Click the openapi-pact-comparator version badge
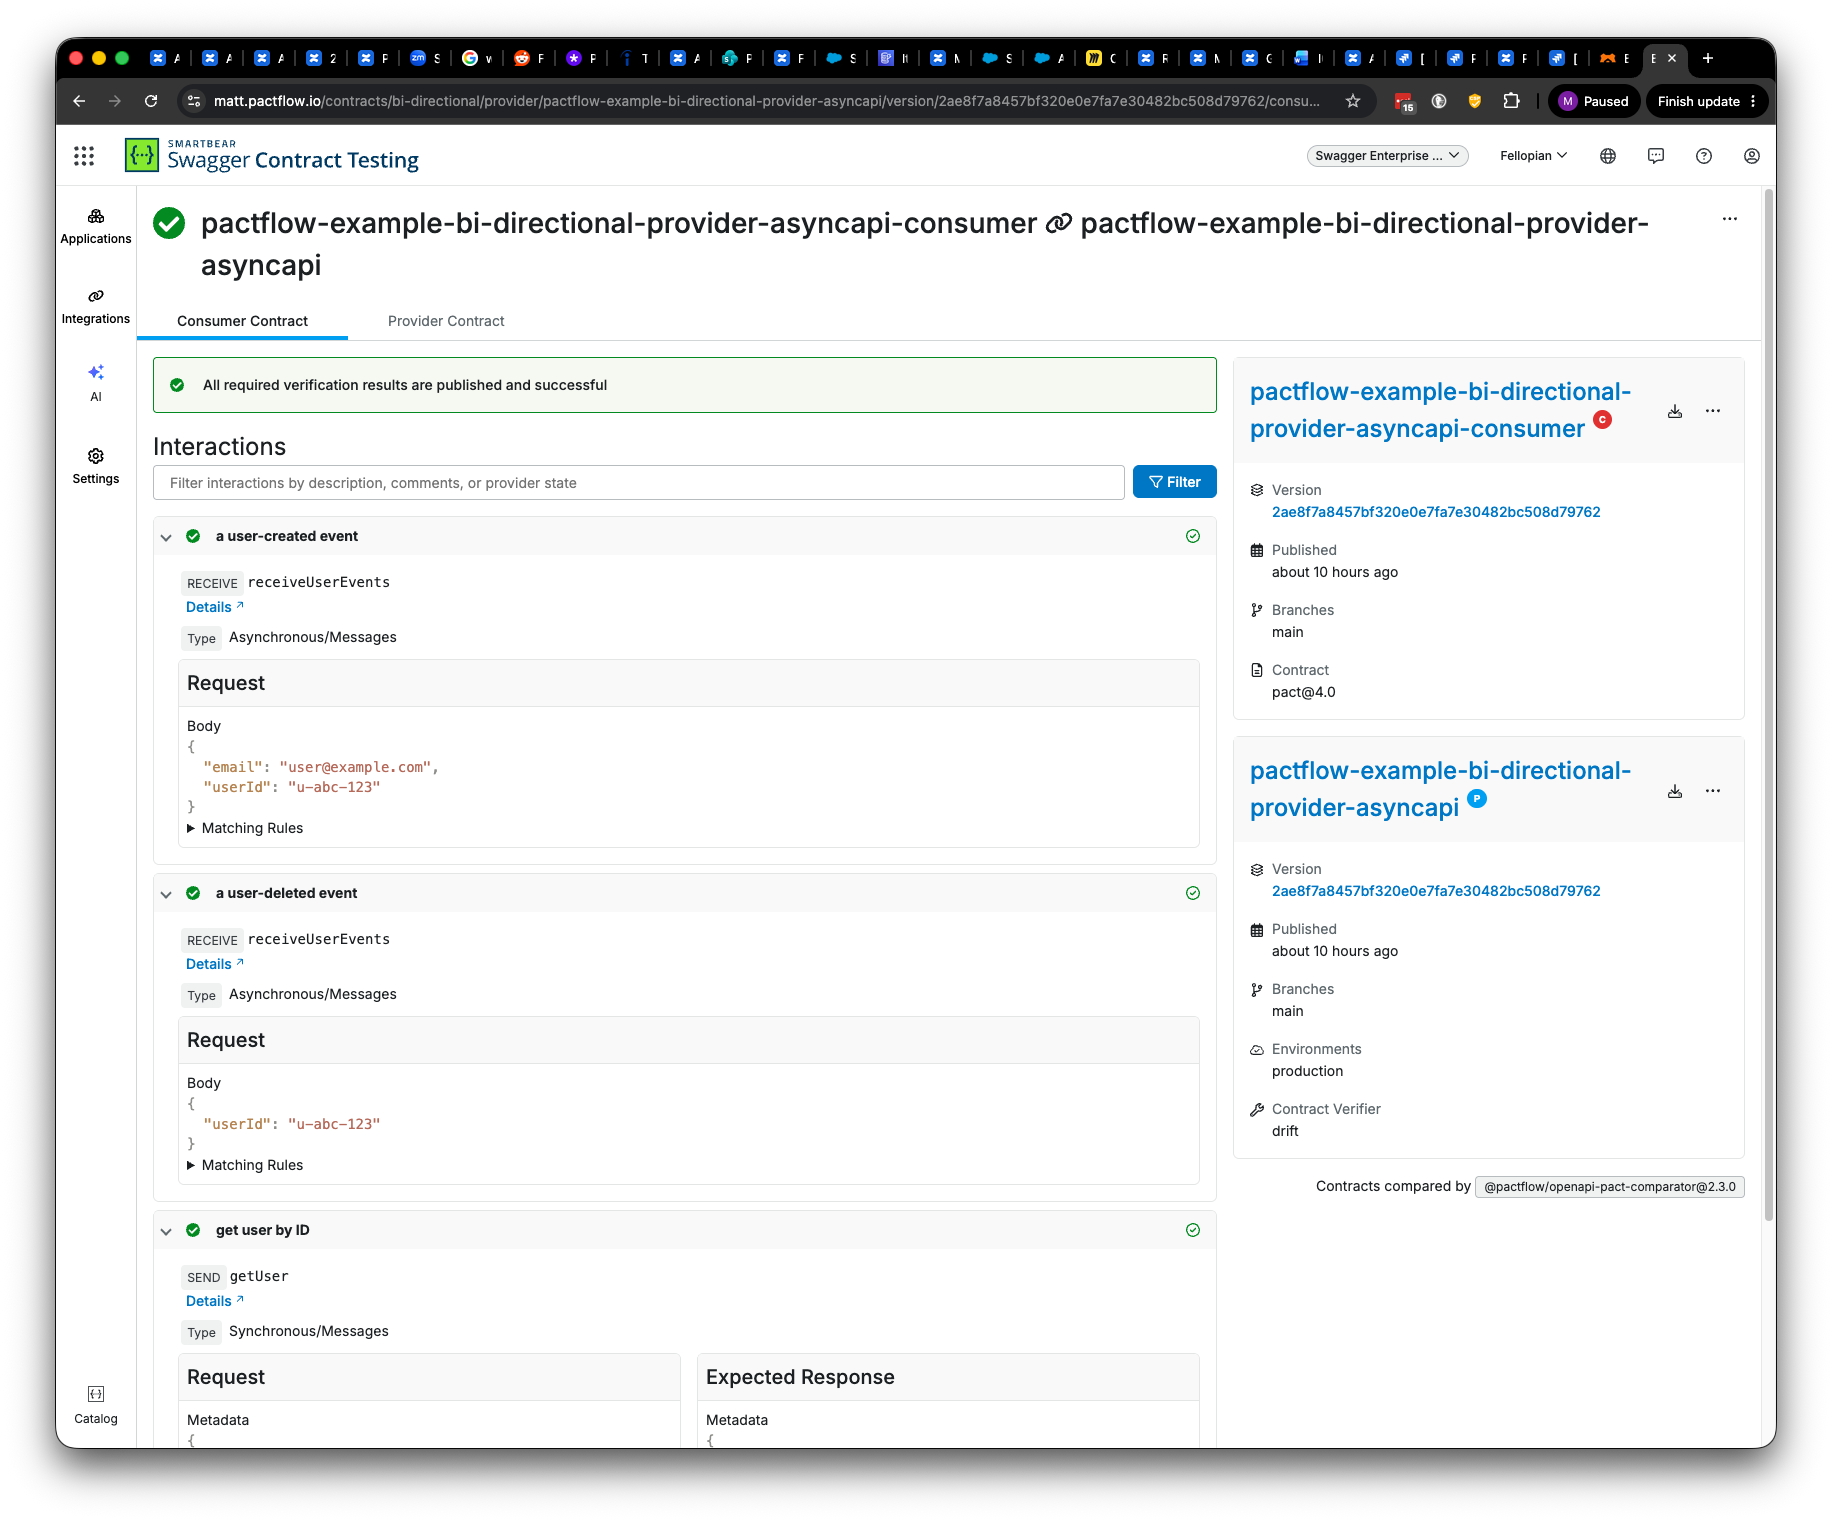 tap(1610, 1187)
